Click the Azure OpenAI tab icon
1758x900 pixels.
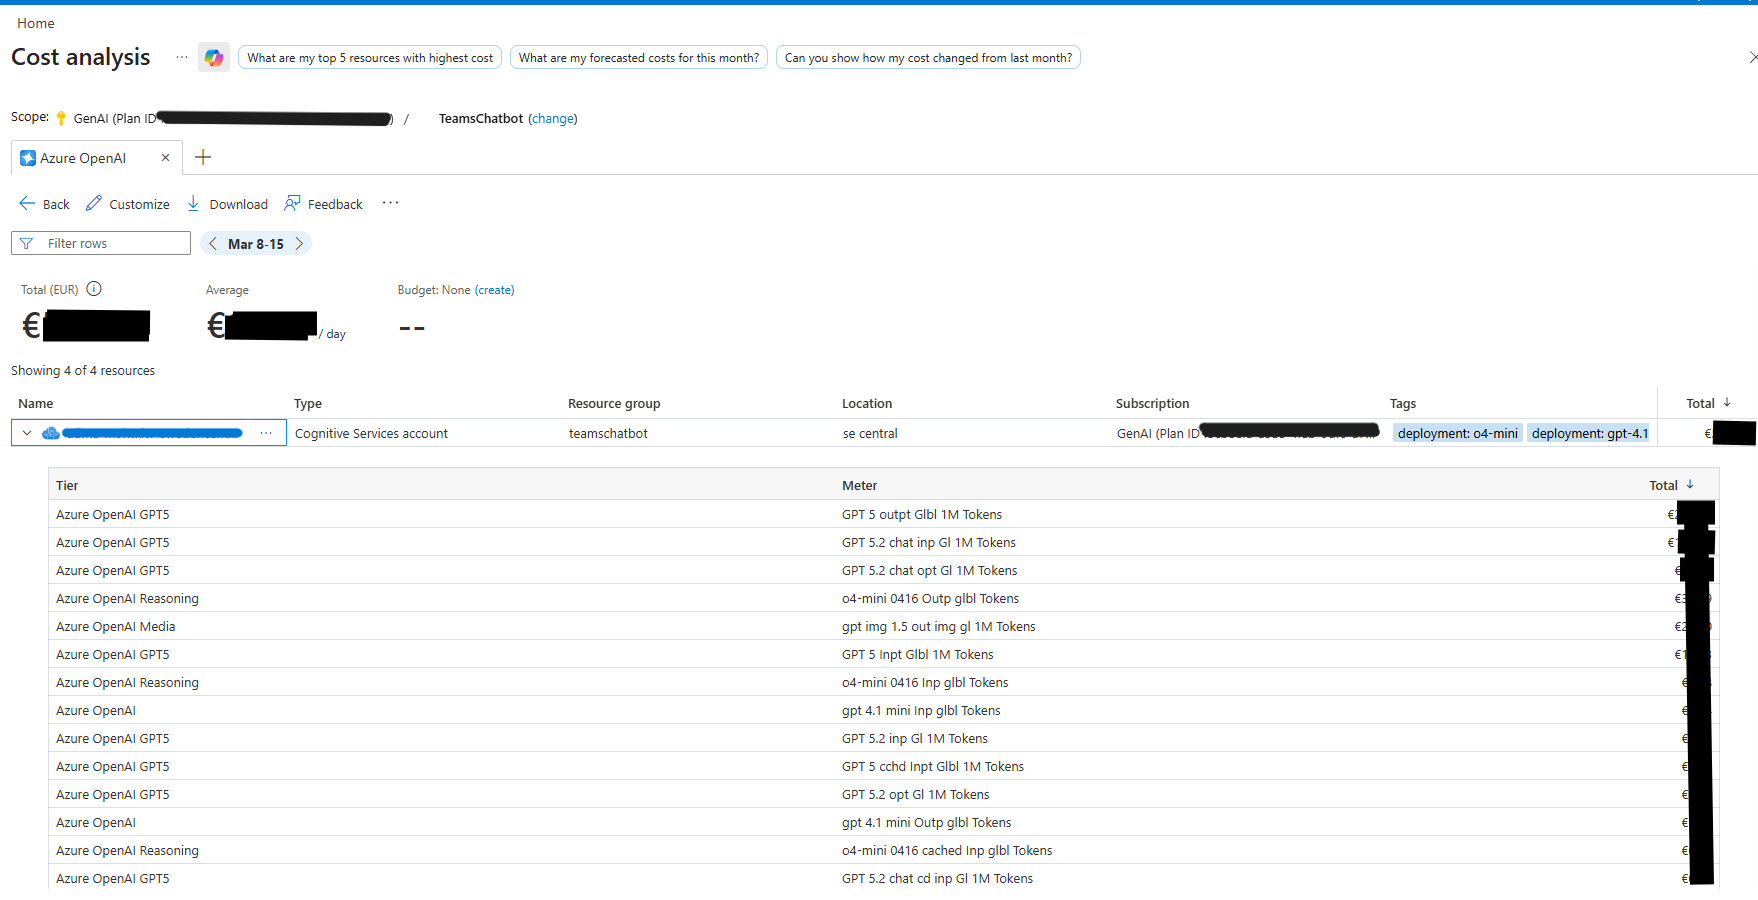pyautogui.click(x=28, y=158)
